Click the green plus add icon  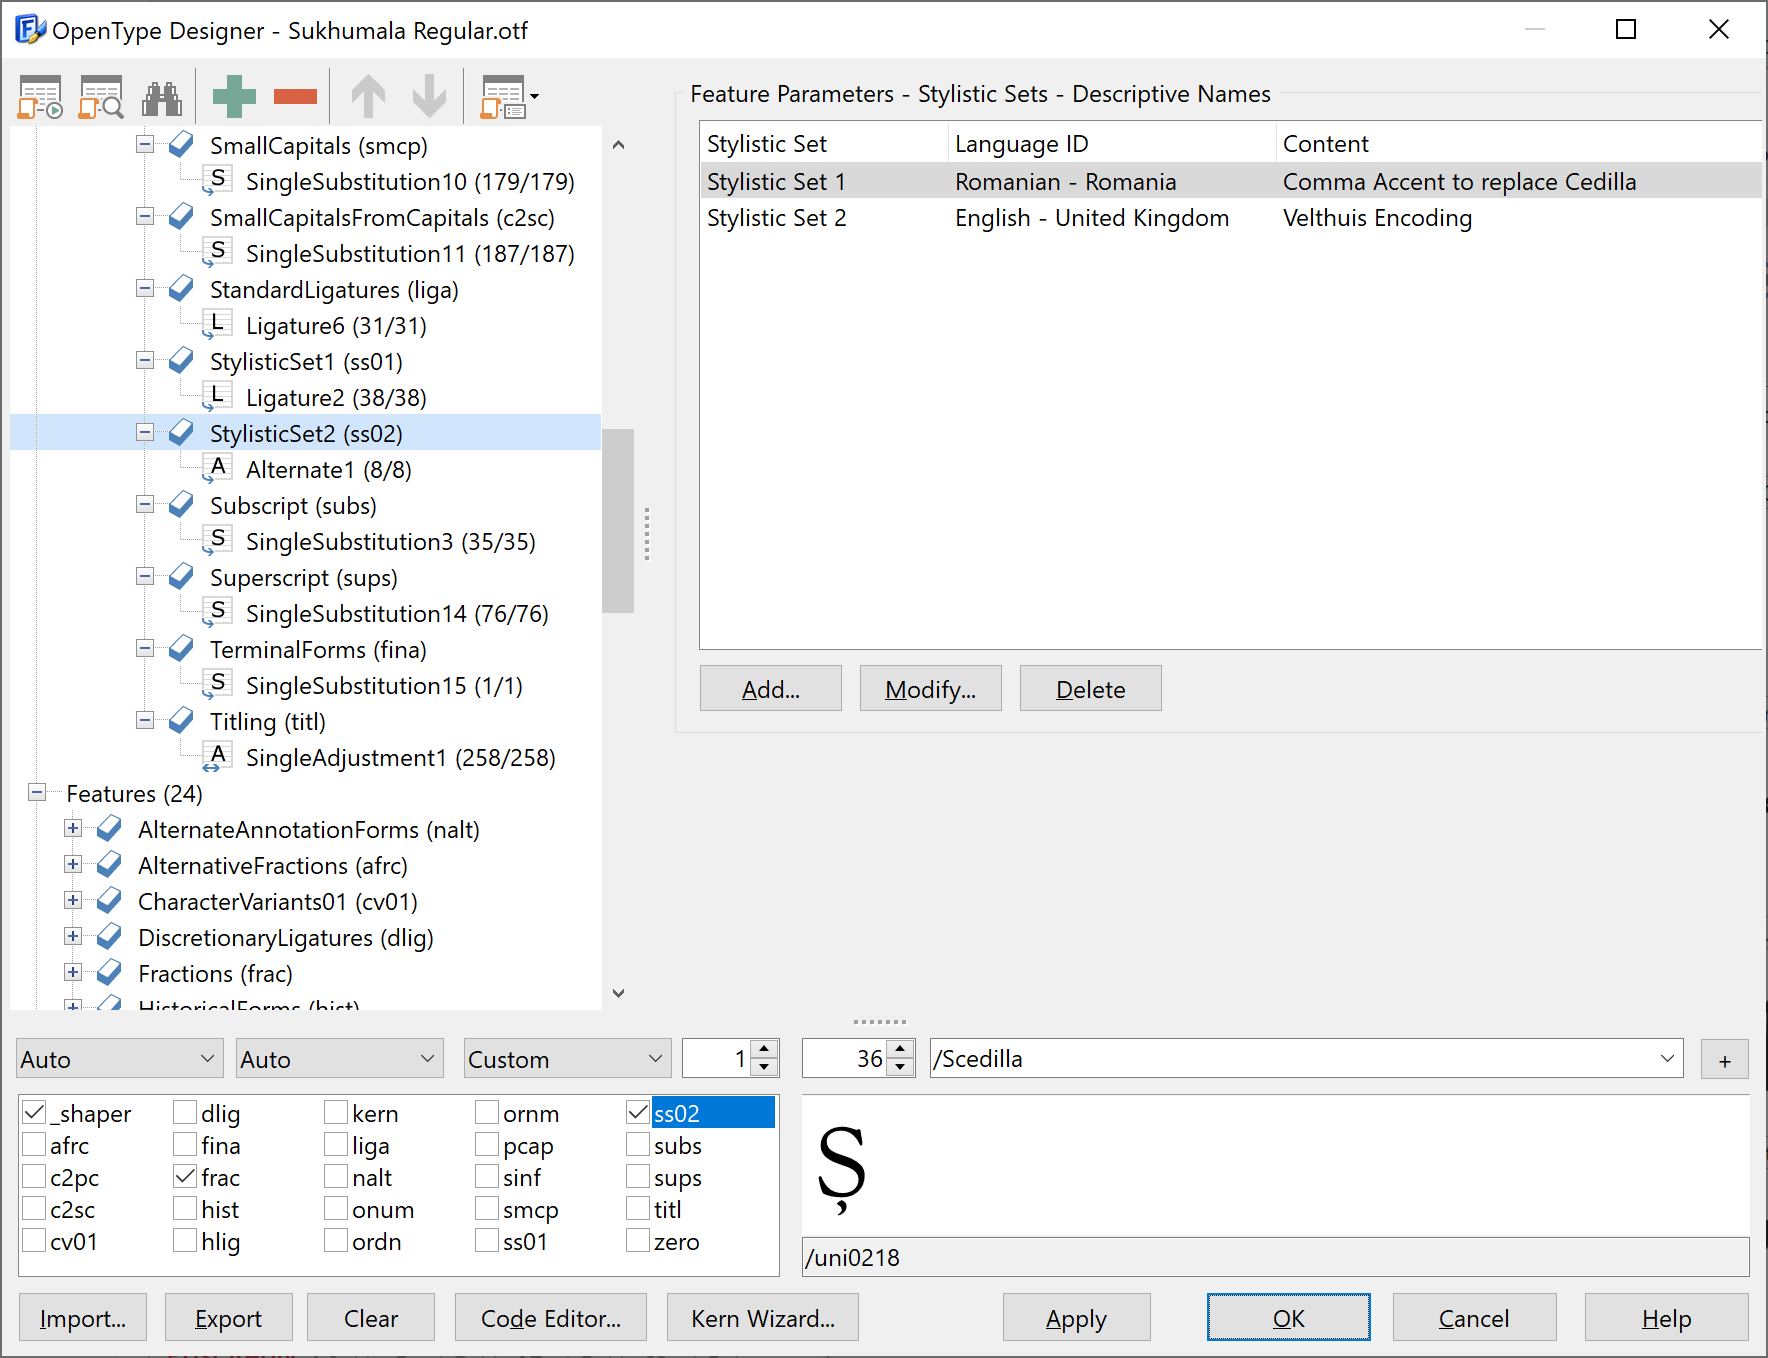tap(234, 97)
